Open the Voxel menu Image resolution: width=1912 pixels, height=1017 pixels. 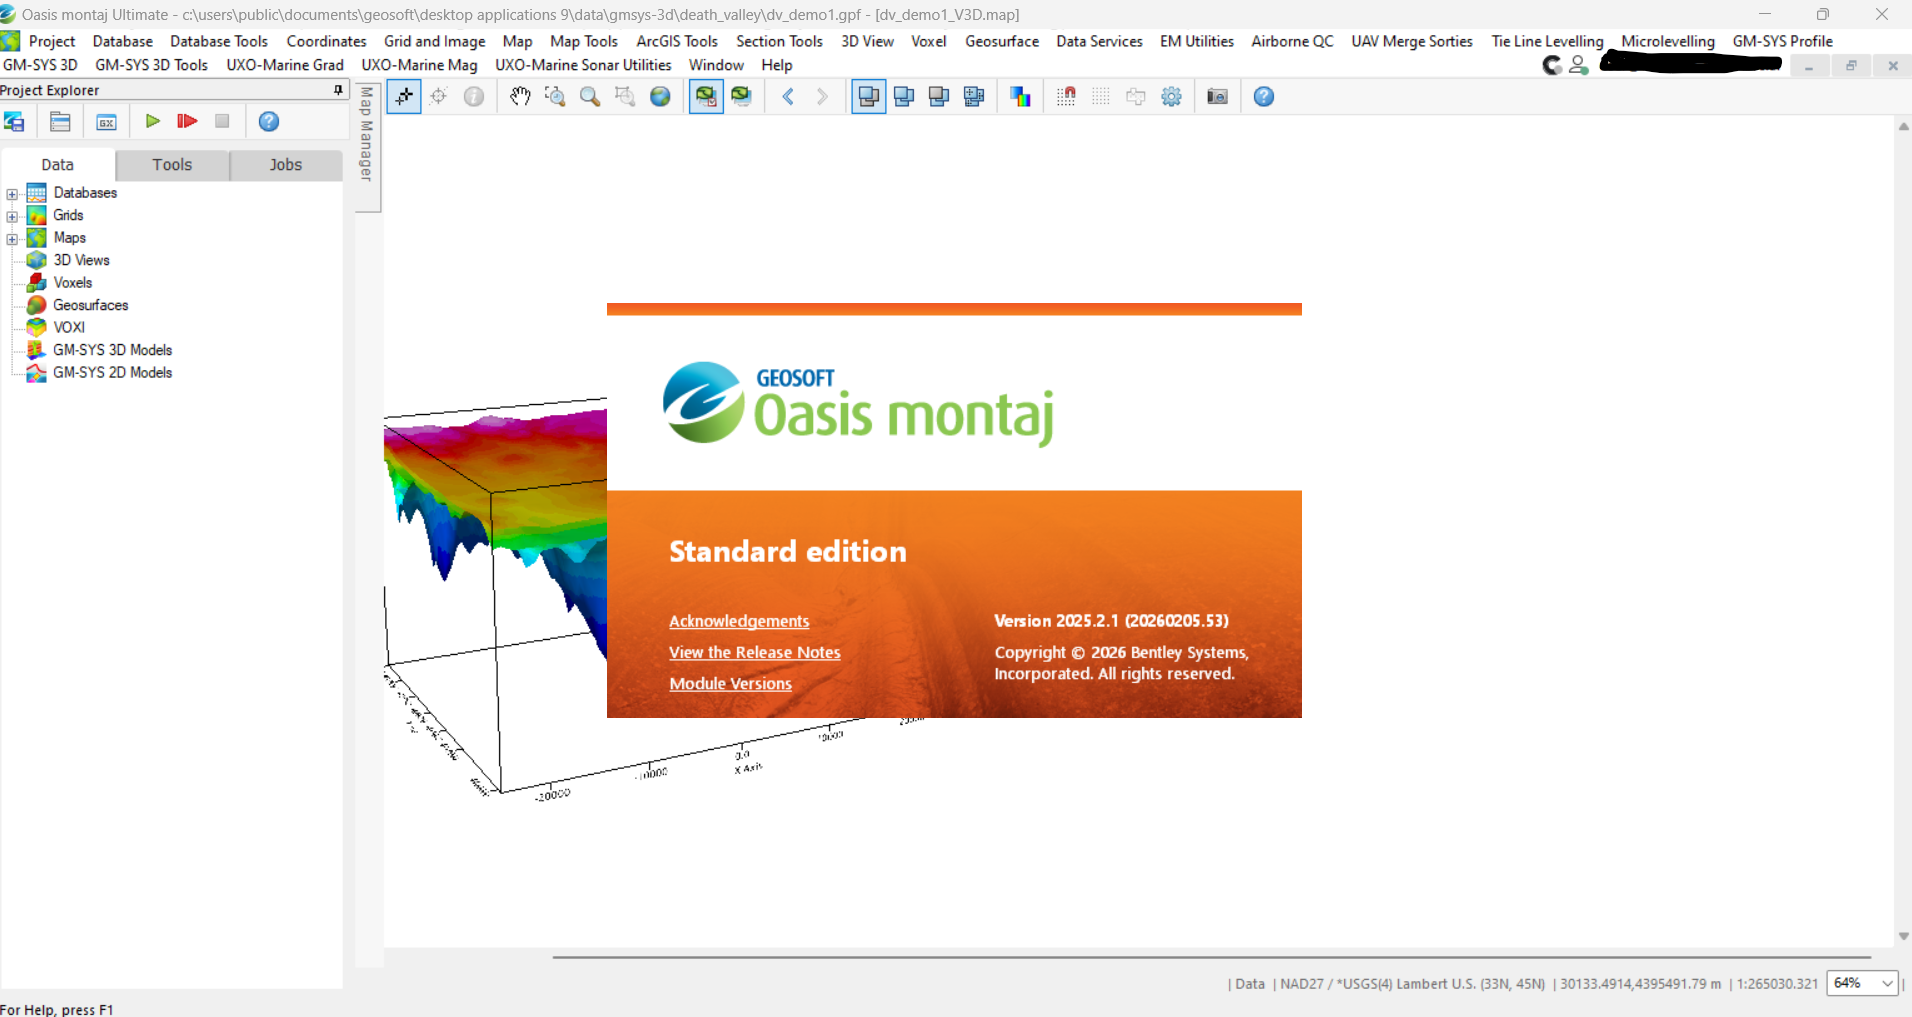click(x=929, y=41)
